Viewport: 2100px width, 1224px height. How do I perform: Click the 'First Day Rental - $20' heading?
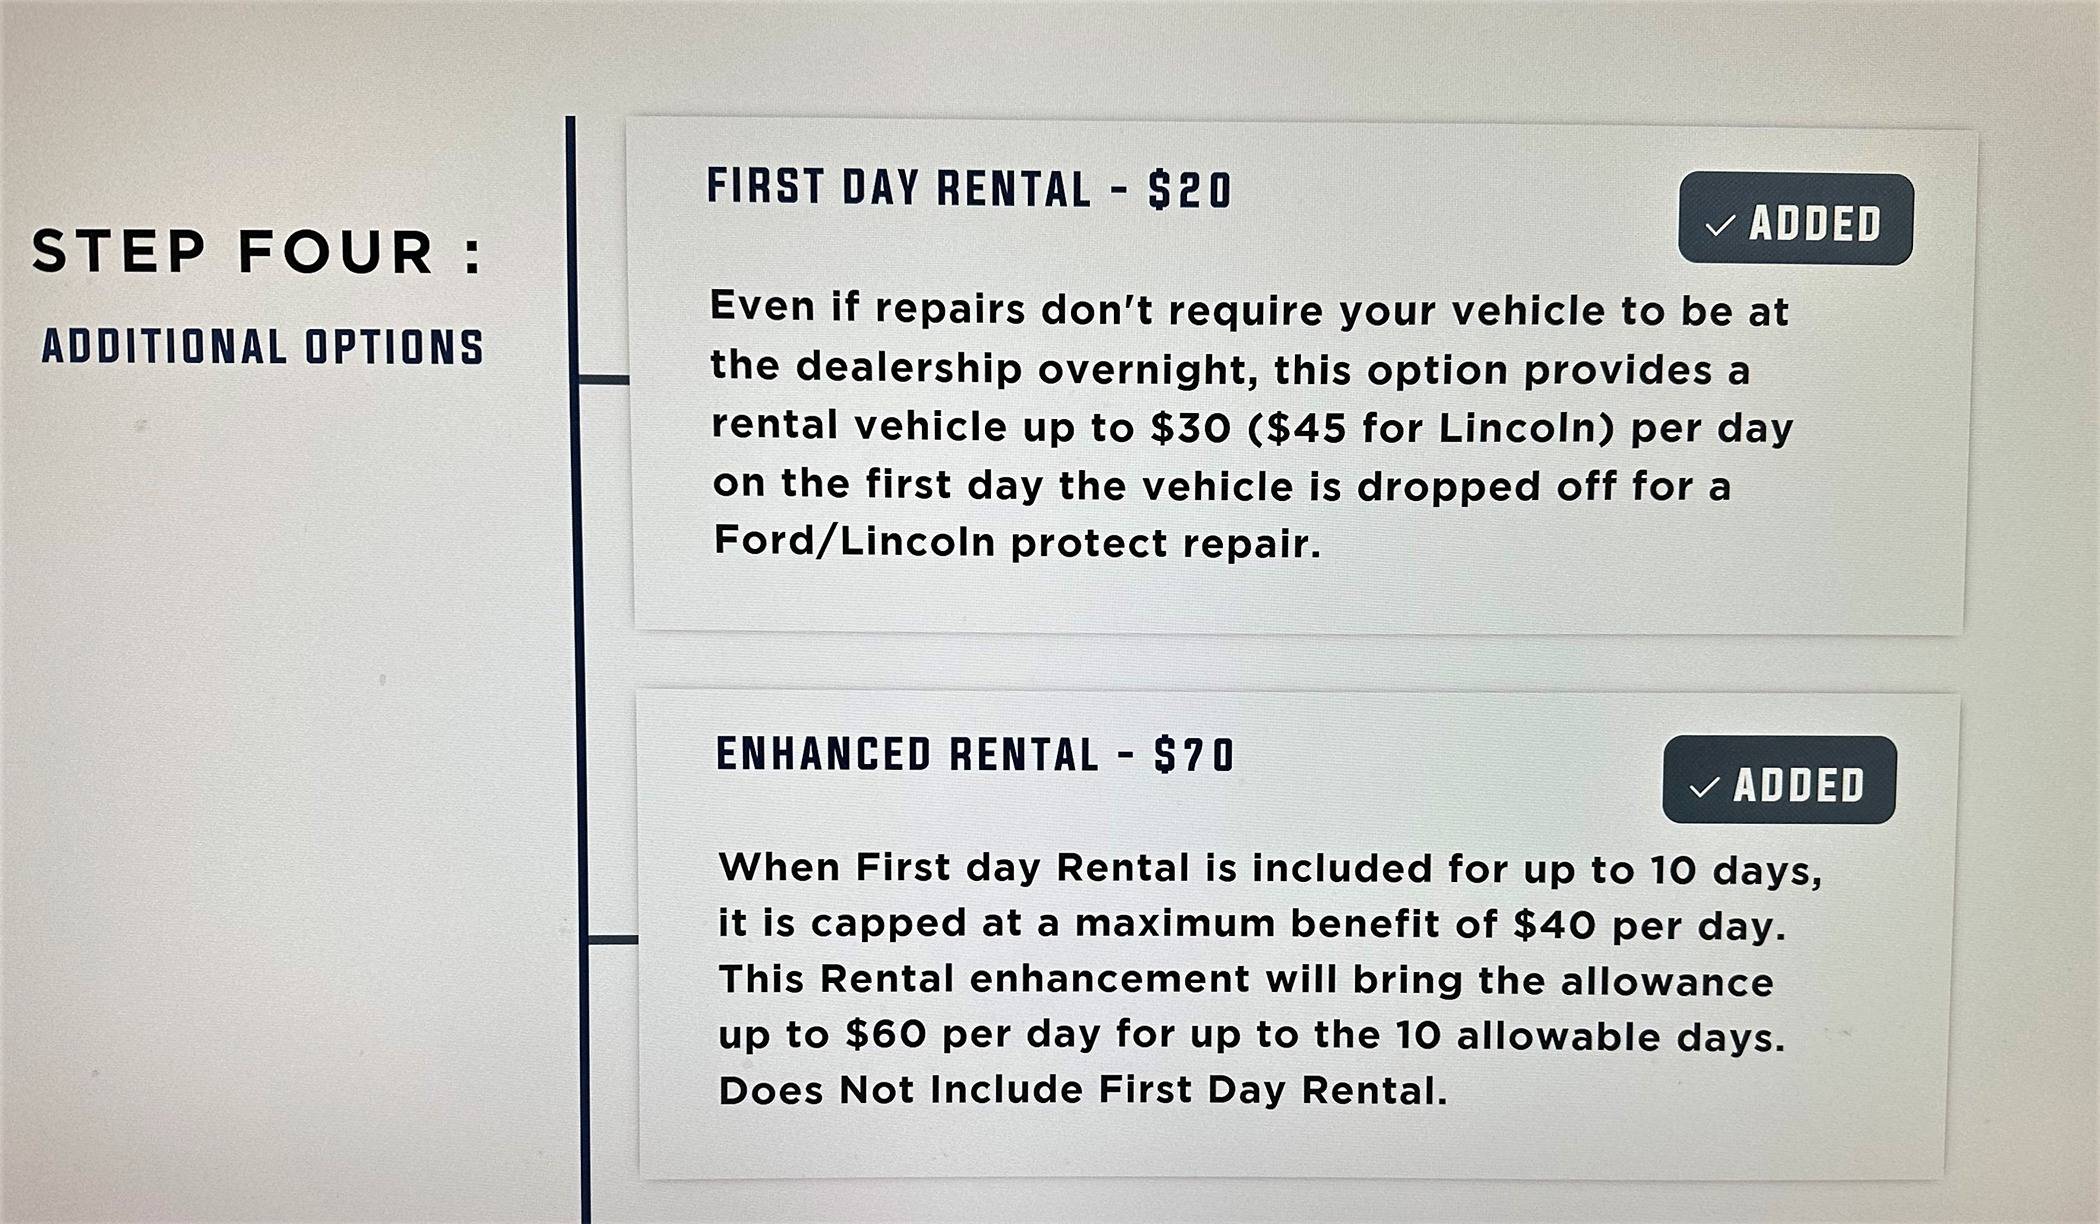coord(968,189)
